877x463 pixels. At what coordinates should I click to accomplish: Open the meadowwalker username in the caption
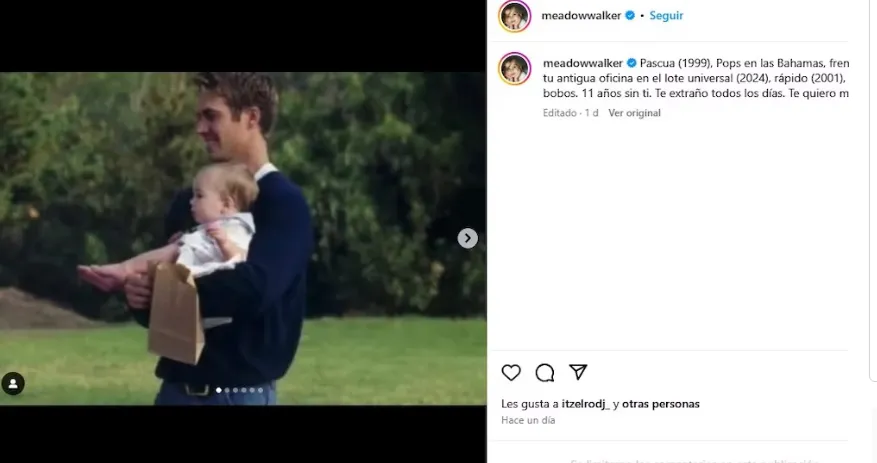[583, 63]
